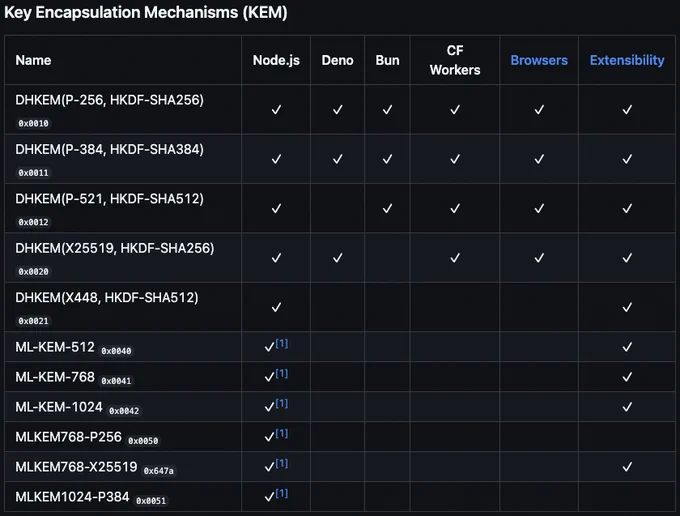
Task: Click the 0x0042 code badge
Action: (x=124, y=411)
